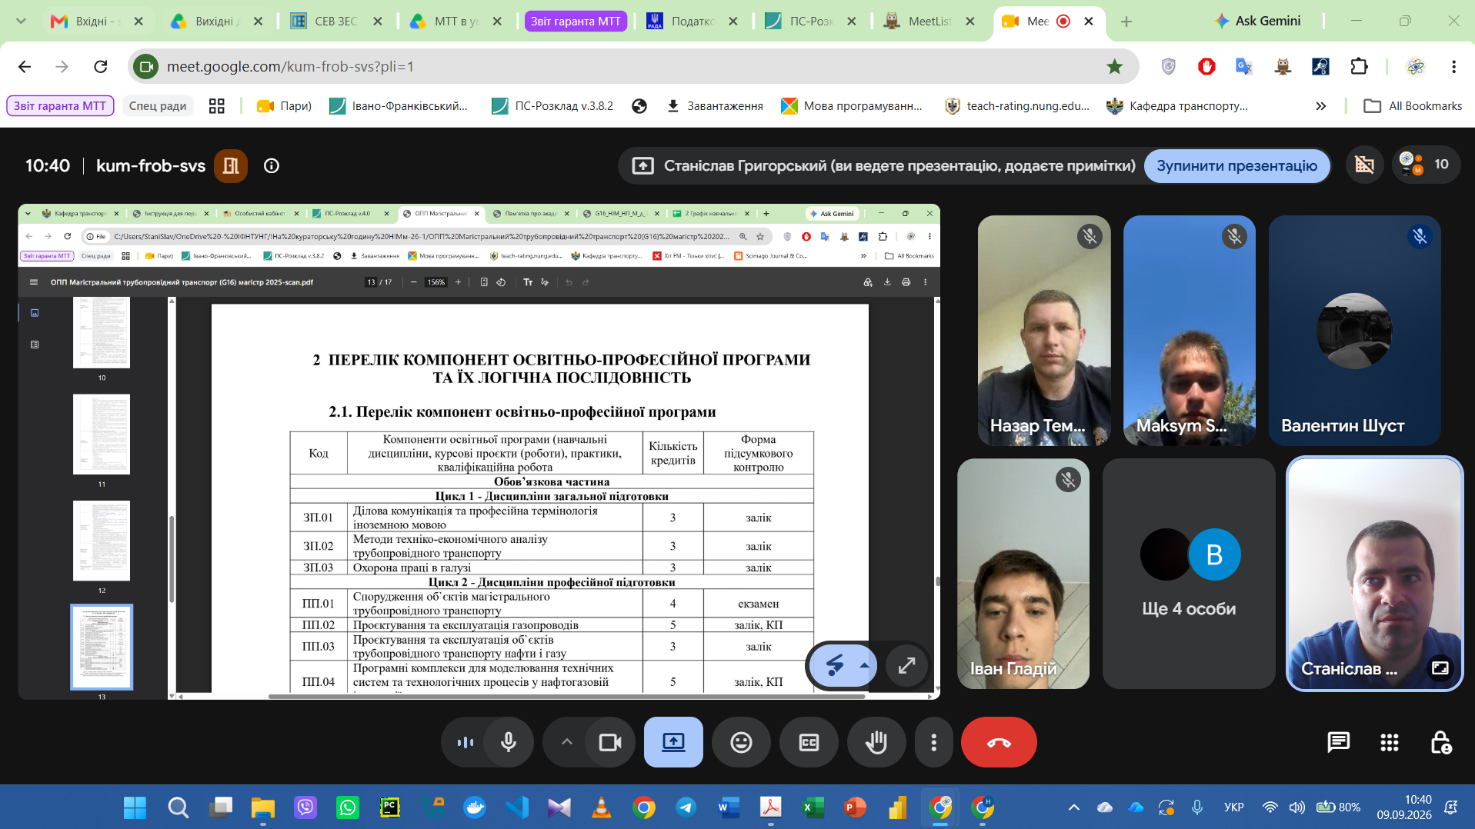Toggle closed captions
1475x829 pixels.
coord(809,742)
